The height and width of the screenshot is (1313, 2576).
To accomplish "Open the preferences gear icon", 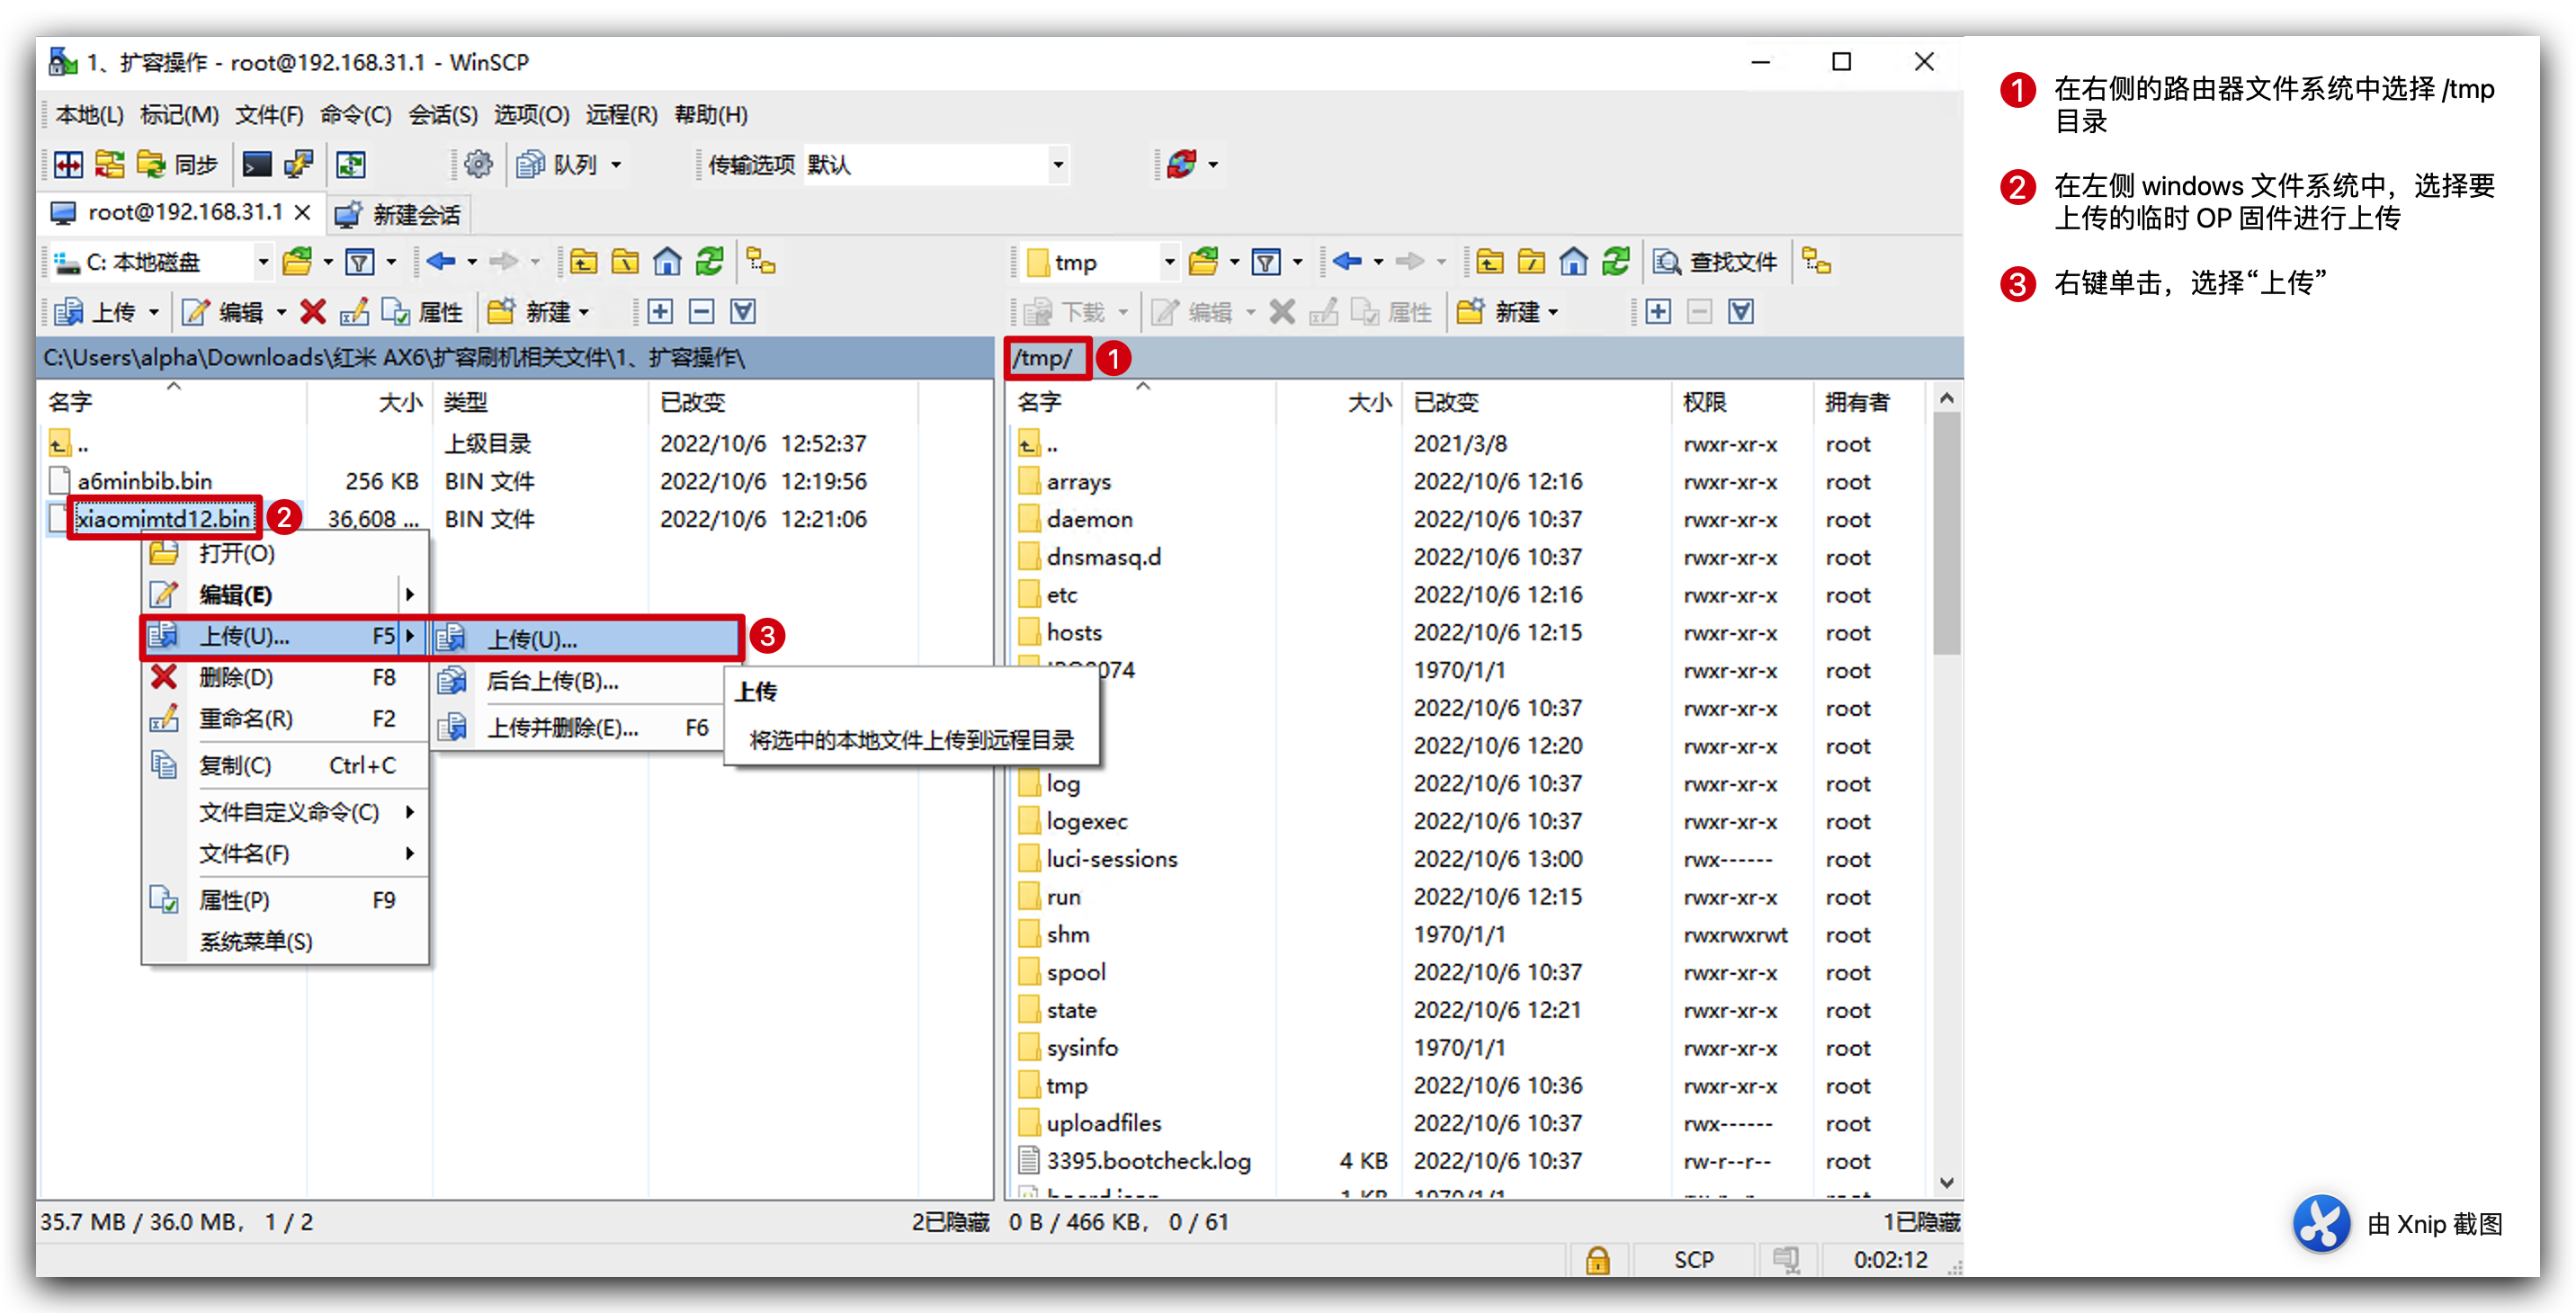I will tap(479, 165).
